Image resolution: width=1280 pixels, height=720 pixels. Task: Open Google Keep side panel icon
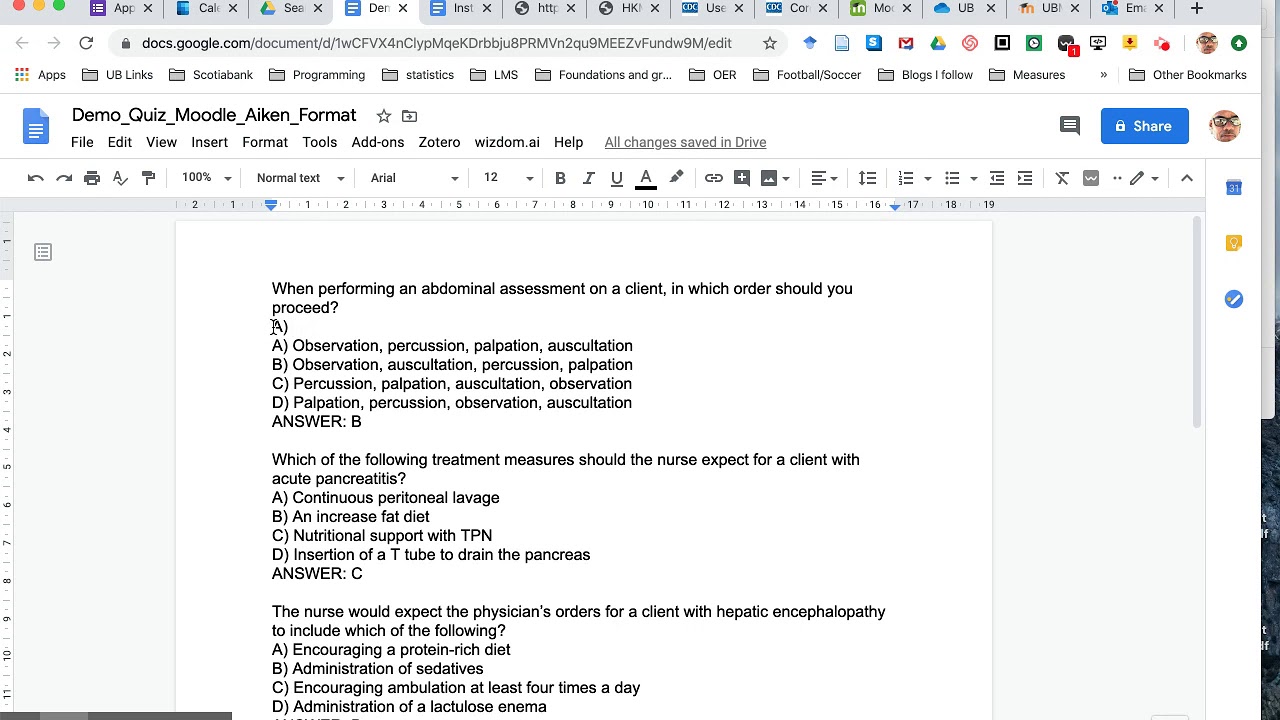[x=1234, y=243]
